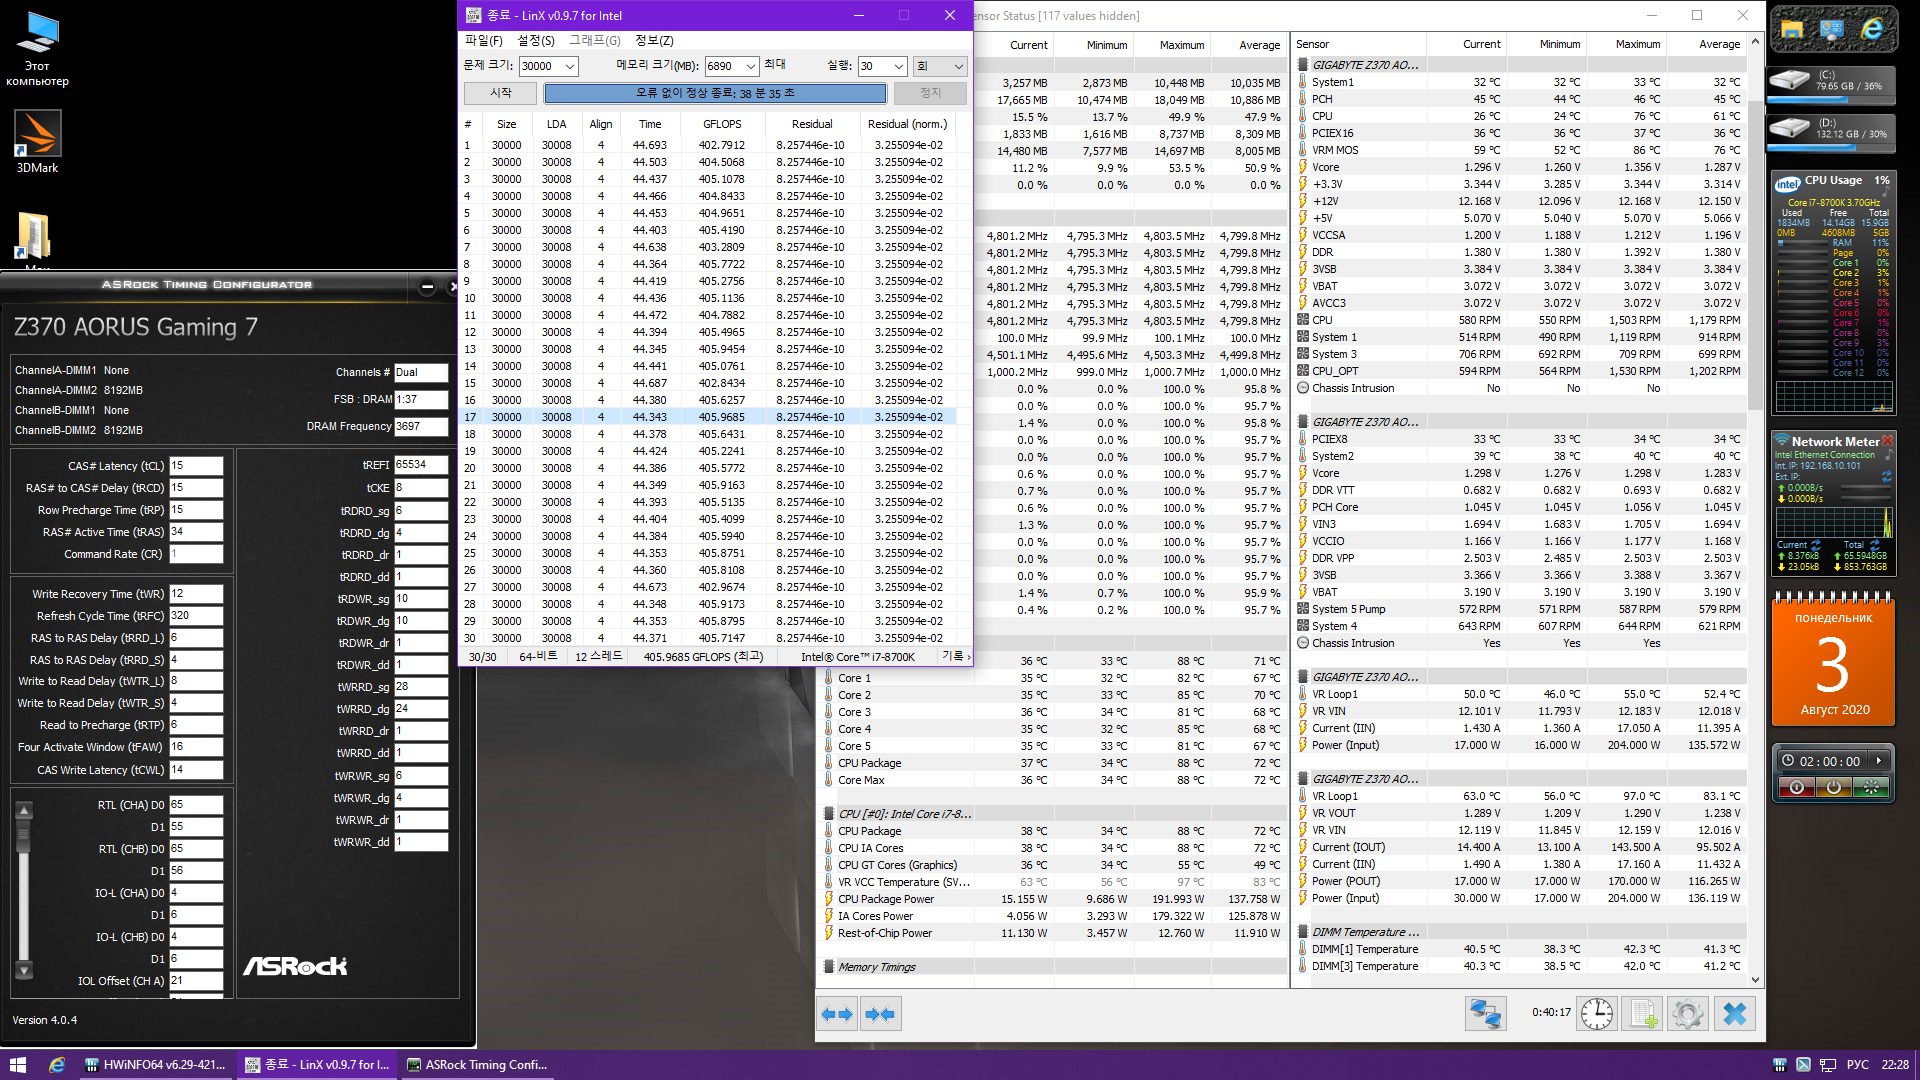
Task: Switch to ASRock Timing Configurator taskbar button
Action: tap(478, 1065)
